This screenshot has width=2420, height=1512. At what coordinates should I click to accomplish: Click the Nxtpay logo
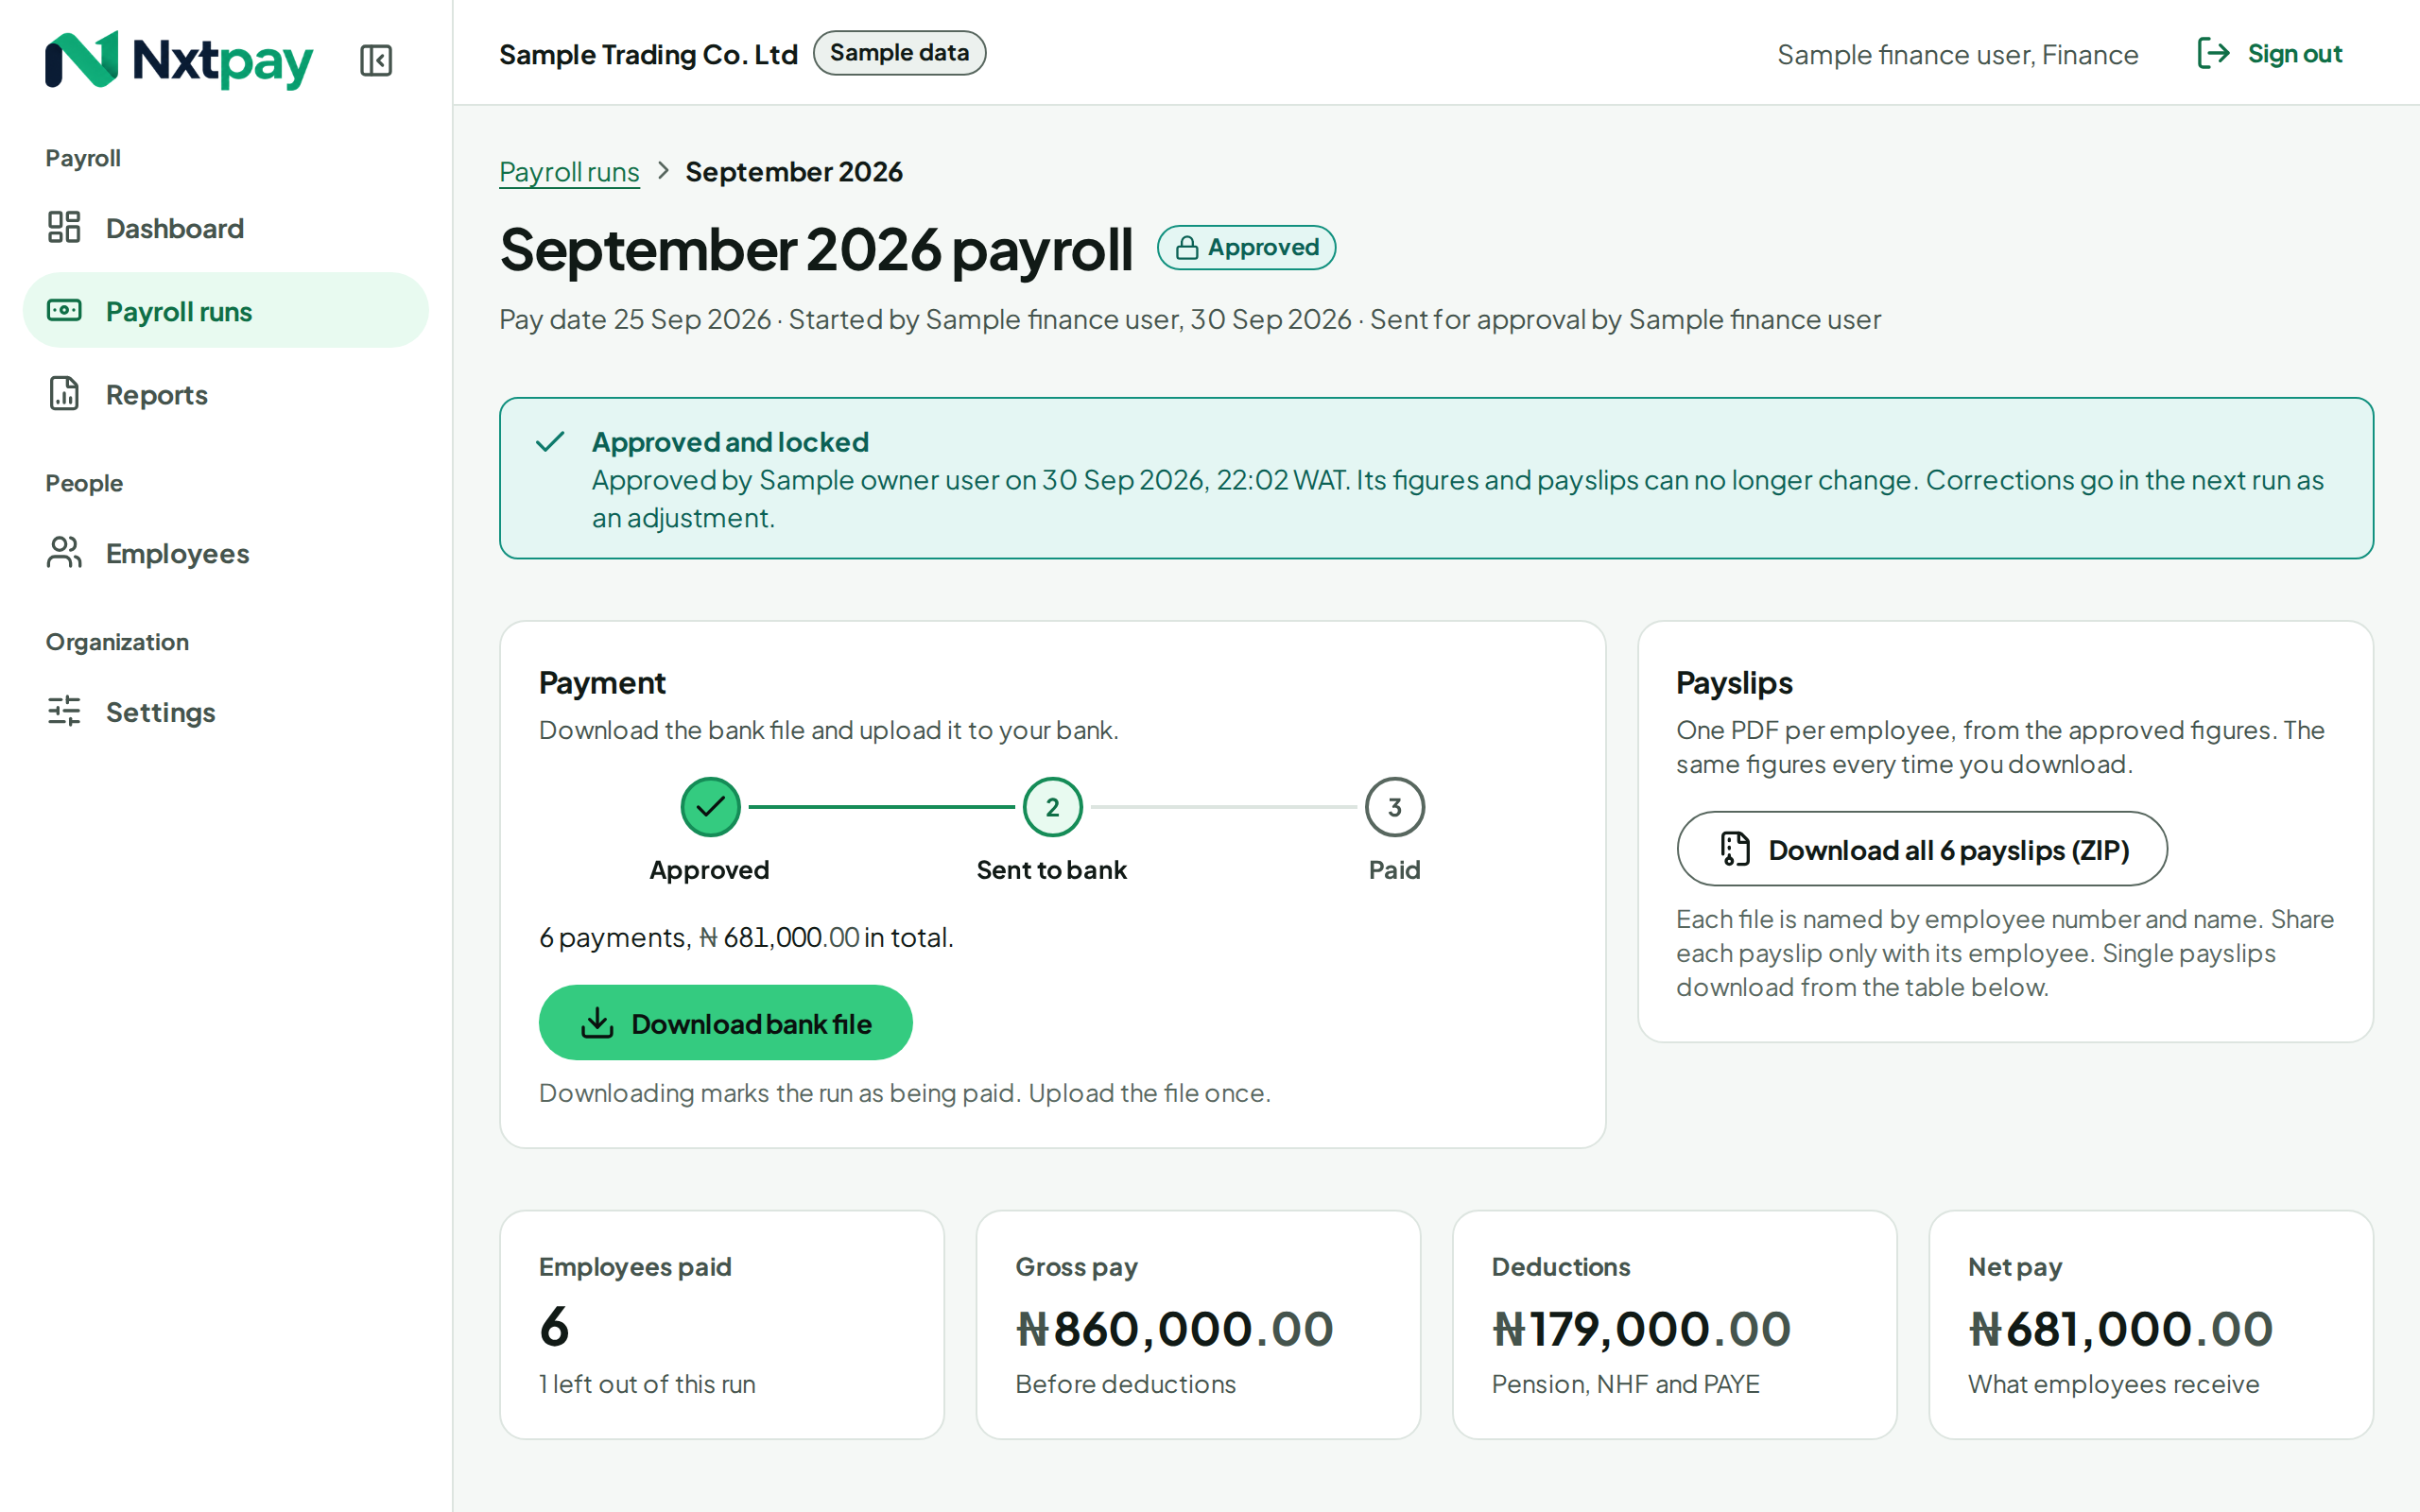tap(179, 60)
